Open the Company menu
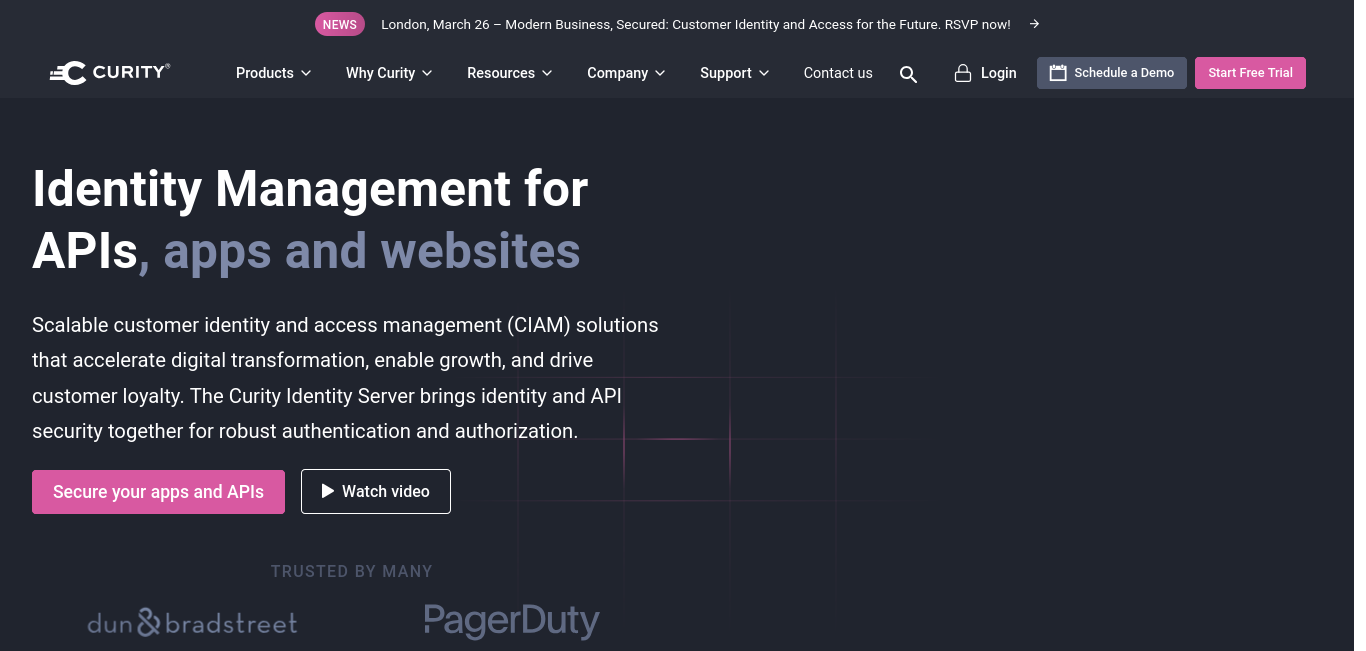Viewport: 1366px width, 651px height. (x=626, y=73)
